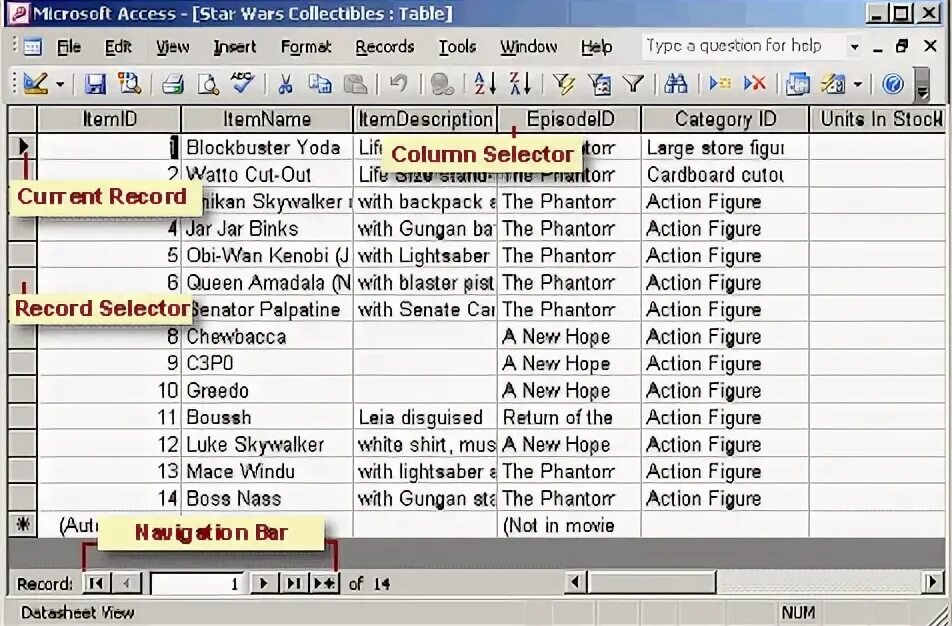Cut the selection with the scissors icon
Viewport: 952px width, 626px height.
point(285,84)
